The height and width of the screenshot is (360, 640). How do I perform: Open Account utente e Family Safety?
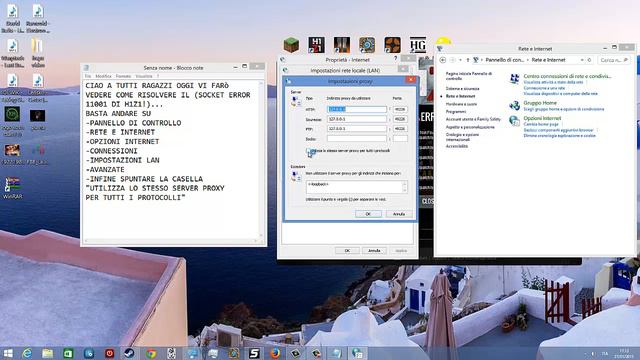click(x=473, y=119)
